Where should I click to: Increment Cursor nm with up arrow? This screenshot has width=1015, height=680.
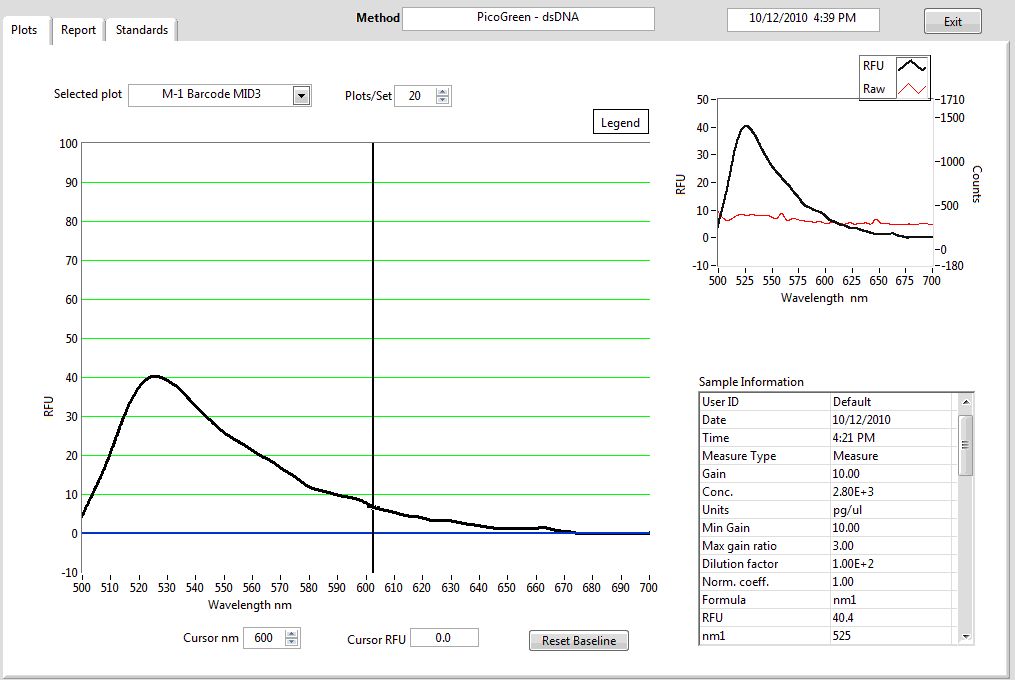(x=292, y=633)
